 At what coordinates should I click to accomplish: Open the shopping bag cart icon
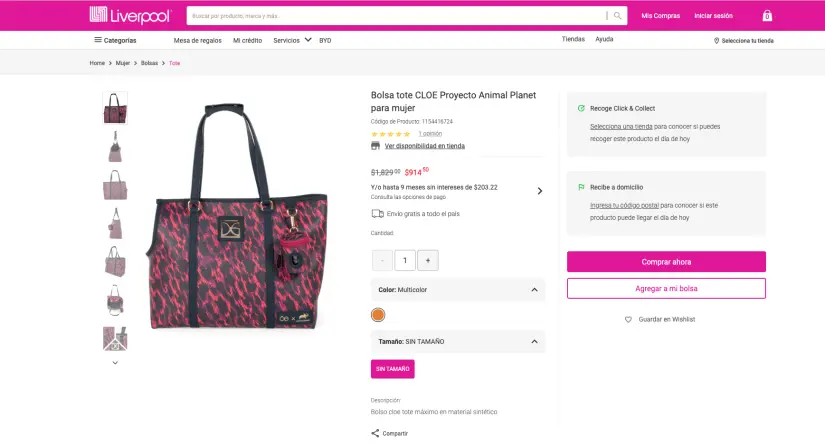point(767,16)
